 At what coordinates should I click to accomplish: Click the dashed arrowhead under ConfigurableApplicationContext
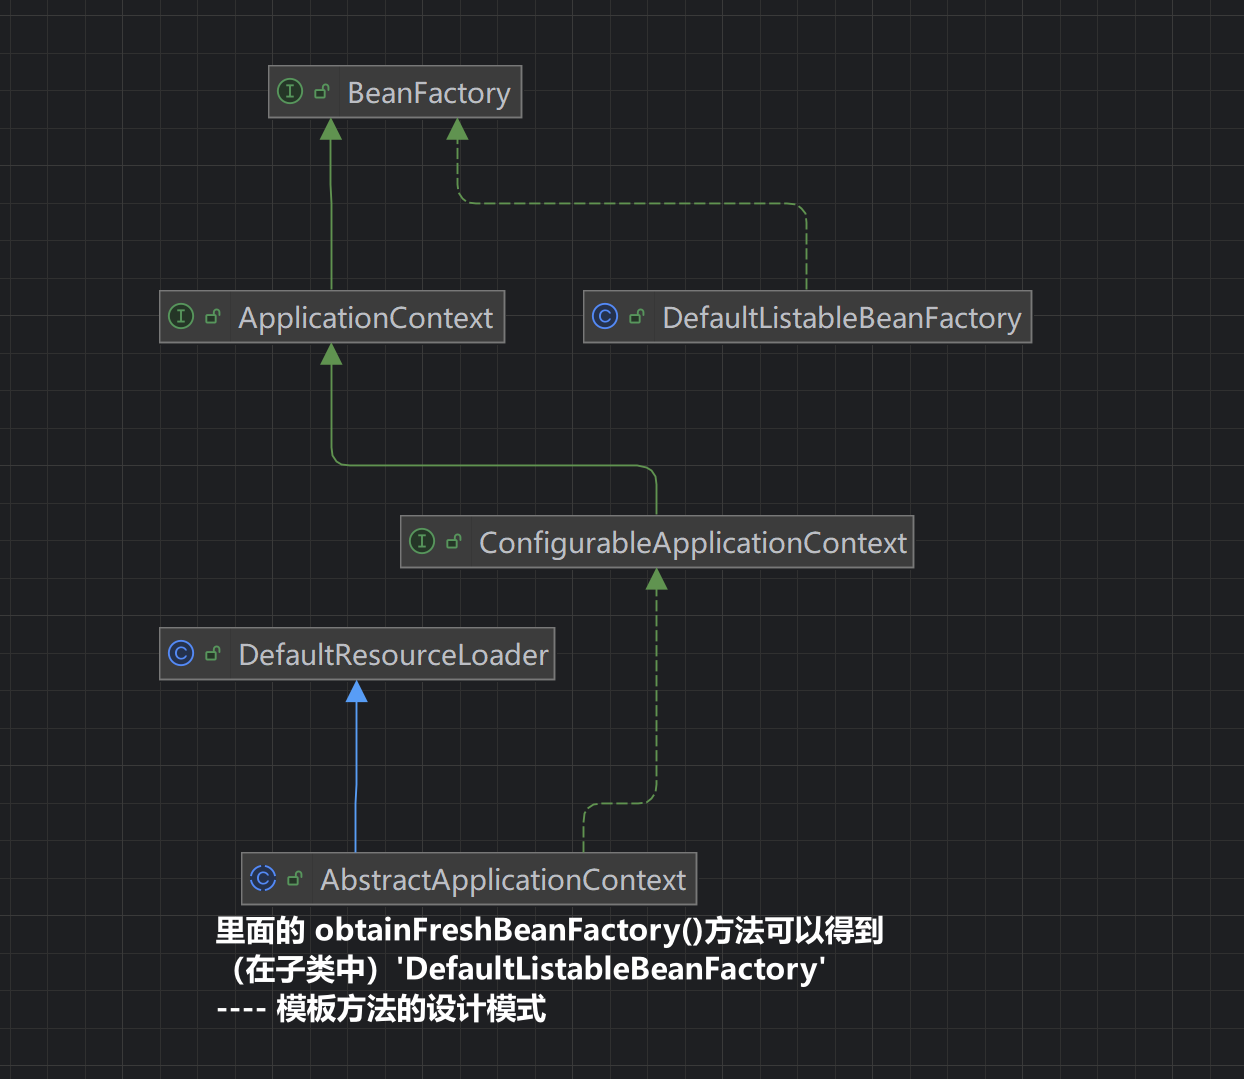(657, 579)
